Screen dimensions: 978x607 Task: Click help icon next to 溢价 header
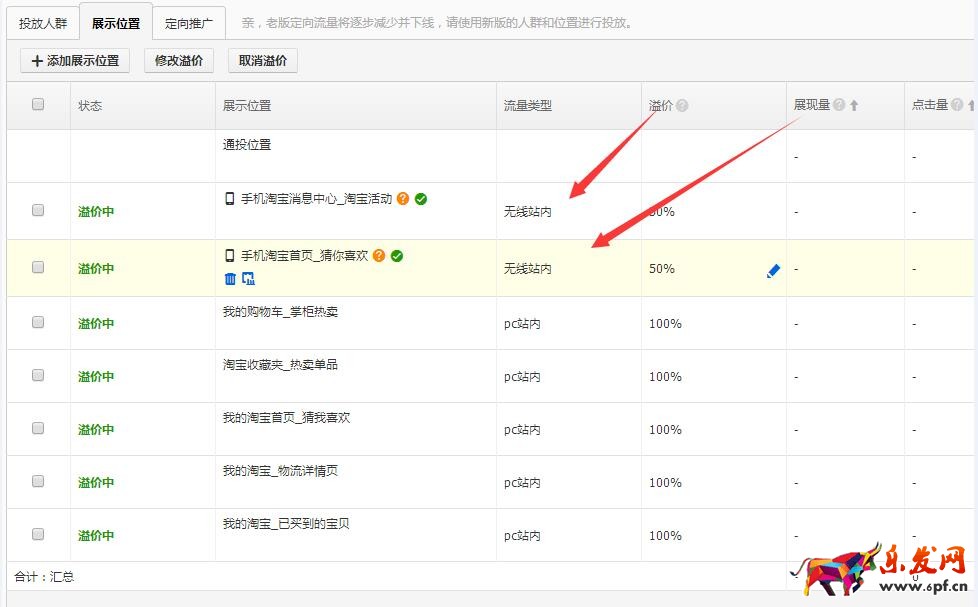[682, 105]
